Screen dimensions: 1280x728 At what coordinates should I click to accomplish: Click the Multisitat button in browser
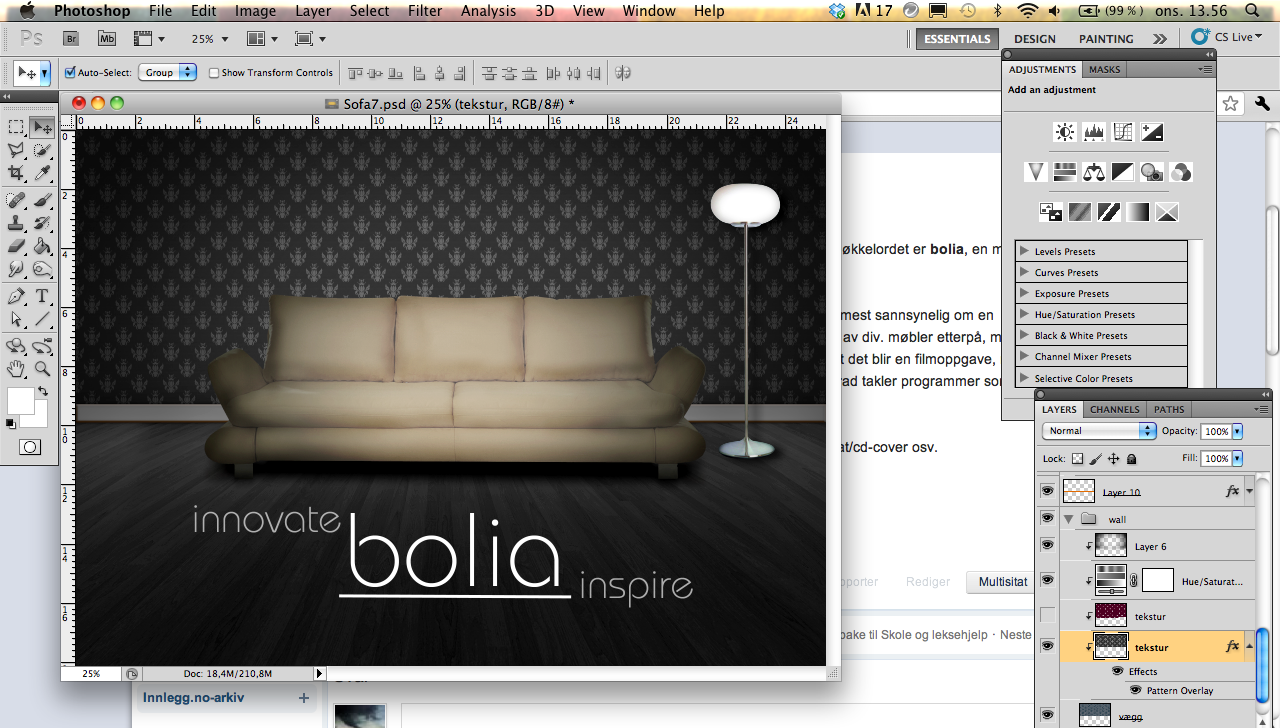pos(1002,581)
